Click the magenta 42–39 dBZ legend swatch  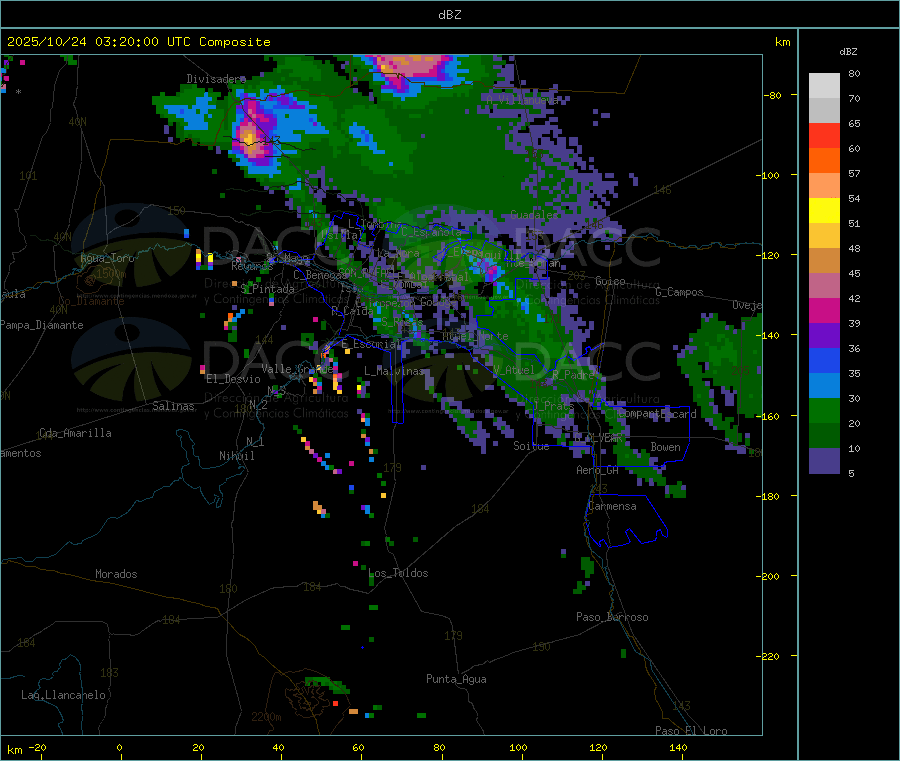[x=824, y=310]
